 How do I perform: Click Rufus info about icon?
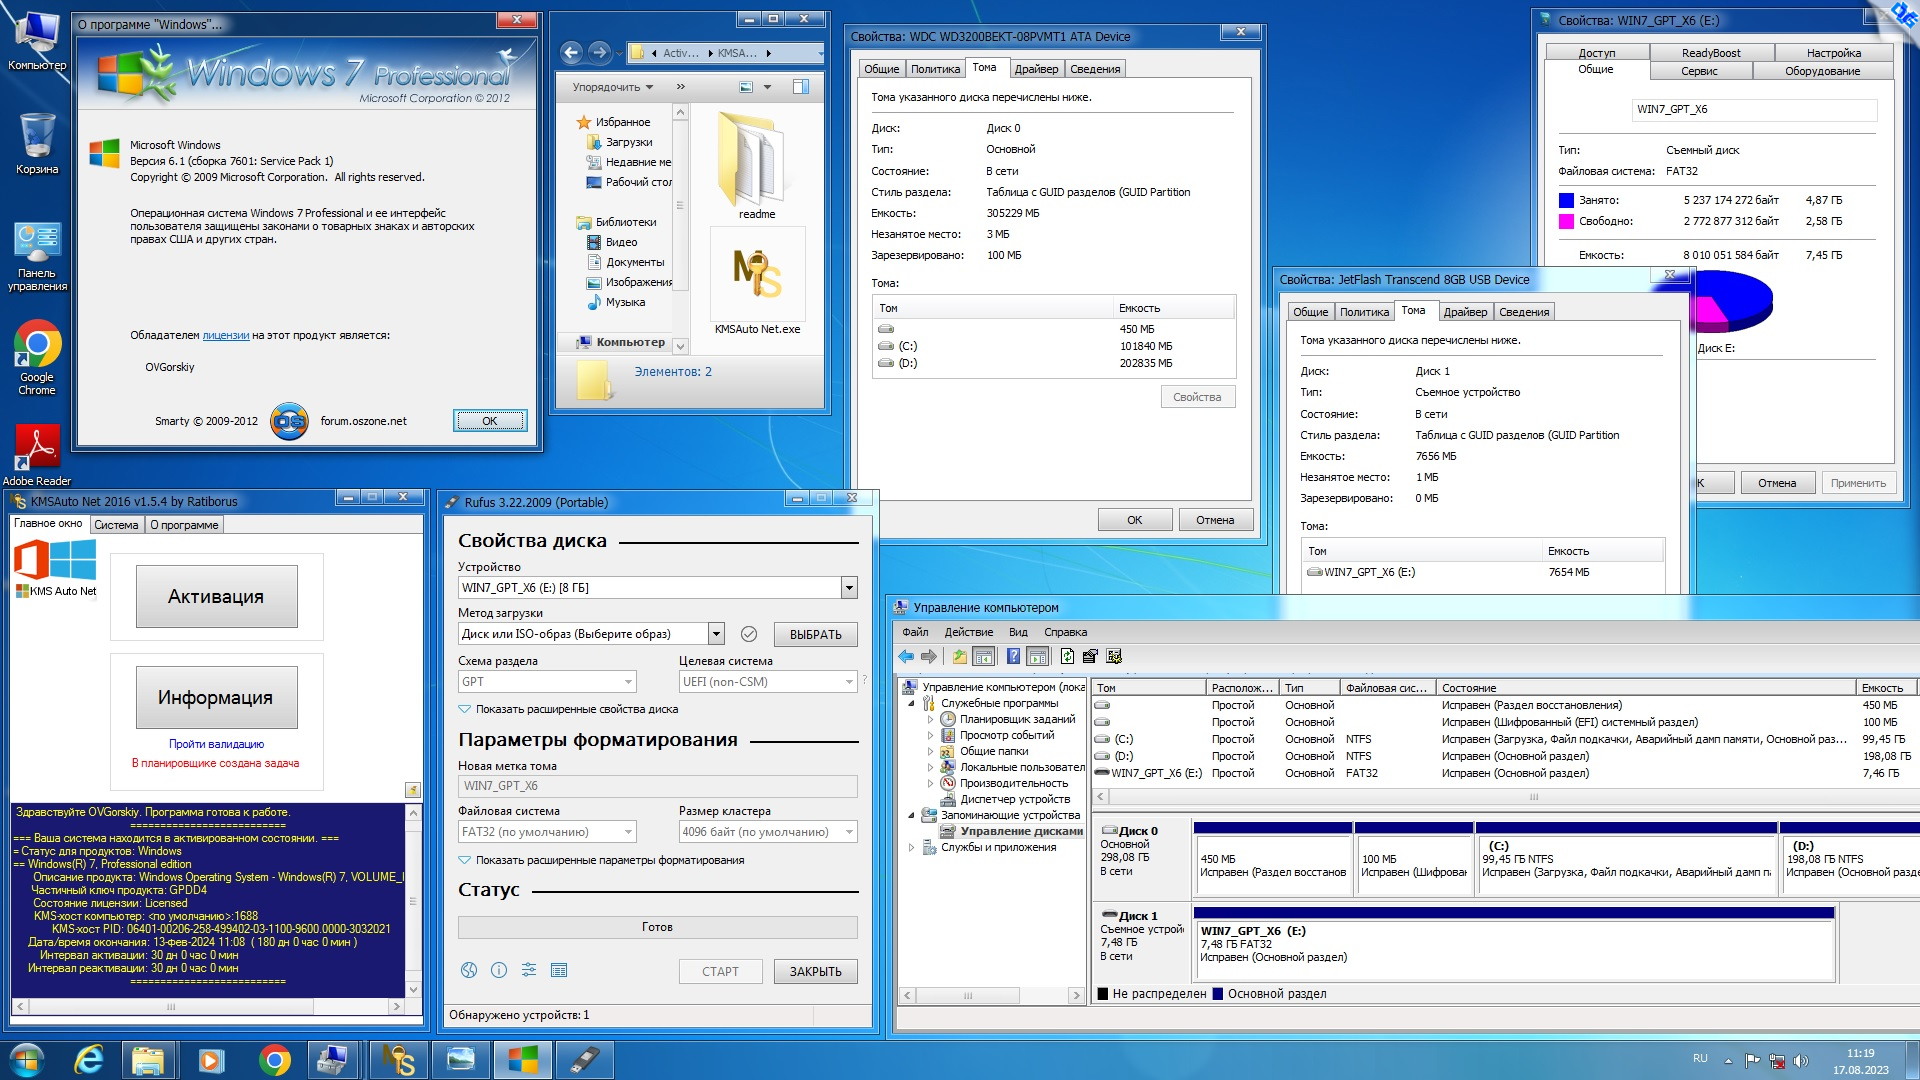pos(499,970)
